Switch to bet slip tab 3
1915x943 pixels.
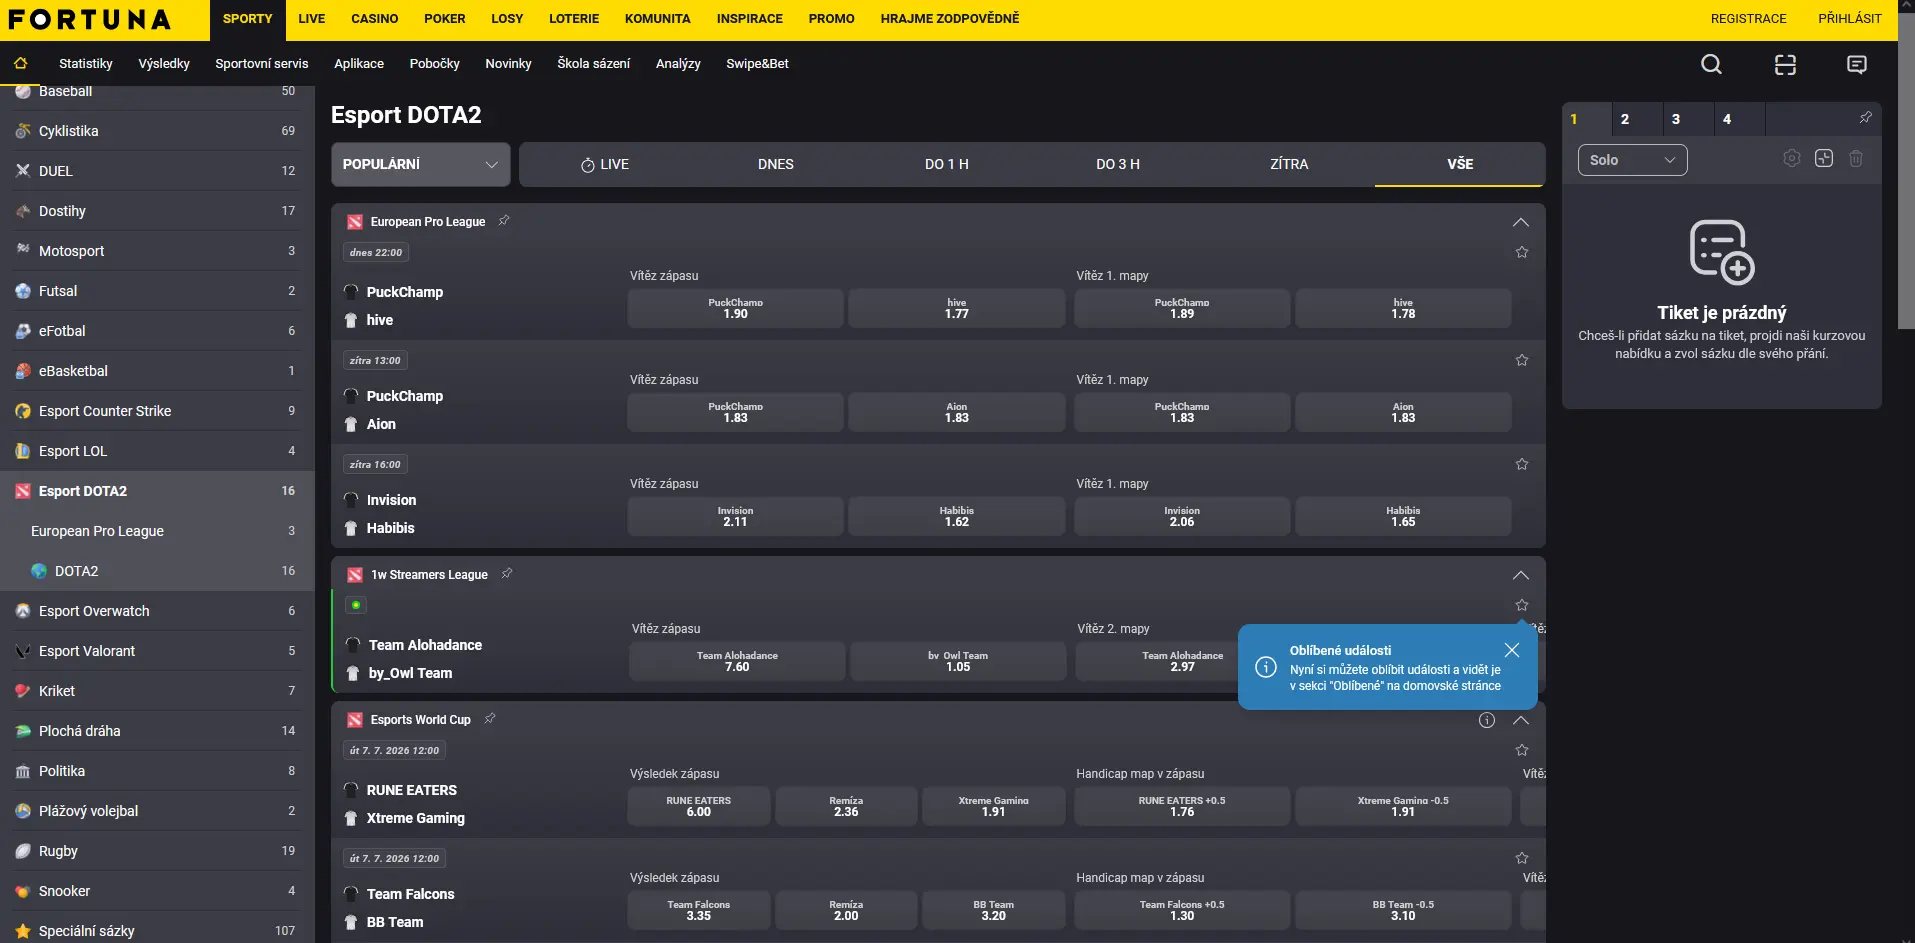point(1689,119)
